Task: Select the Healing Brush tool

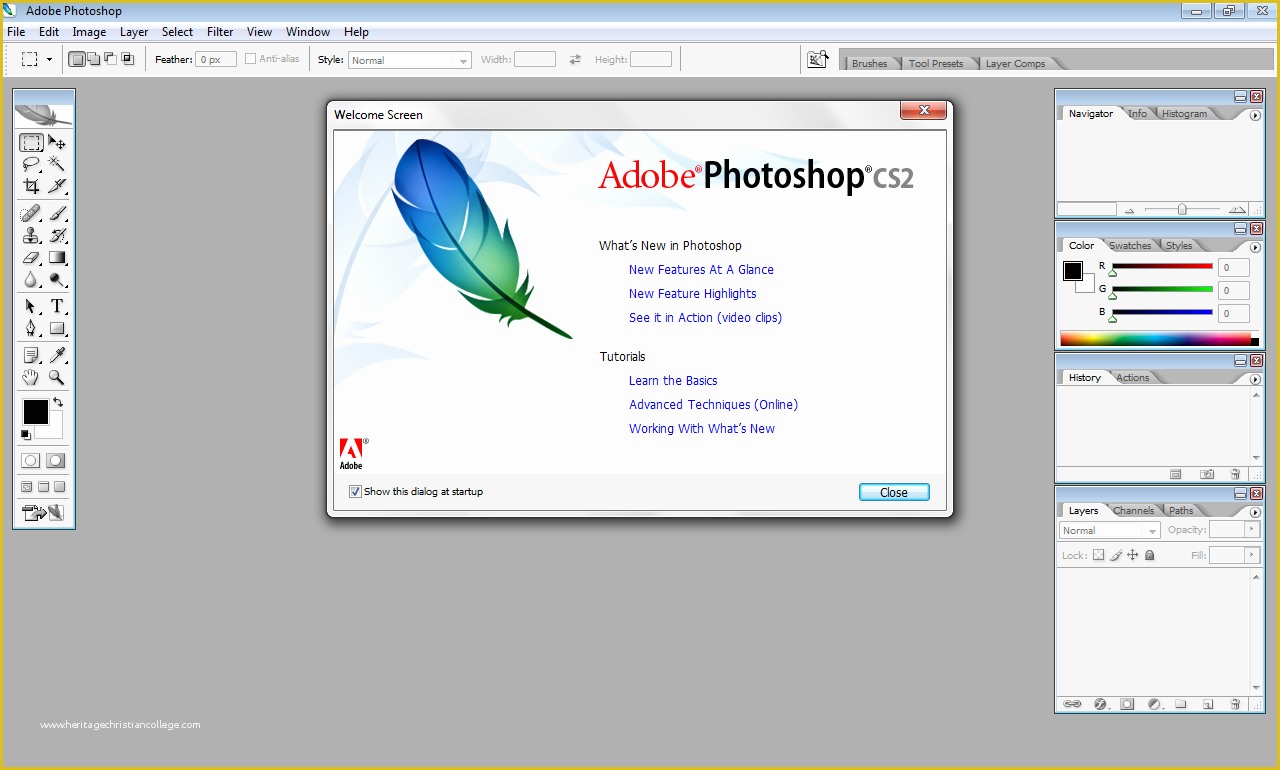Action: point(31,214)
